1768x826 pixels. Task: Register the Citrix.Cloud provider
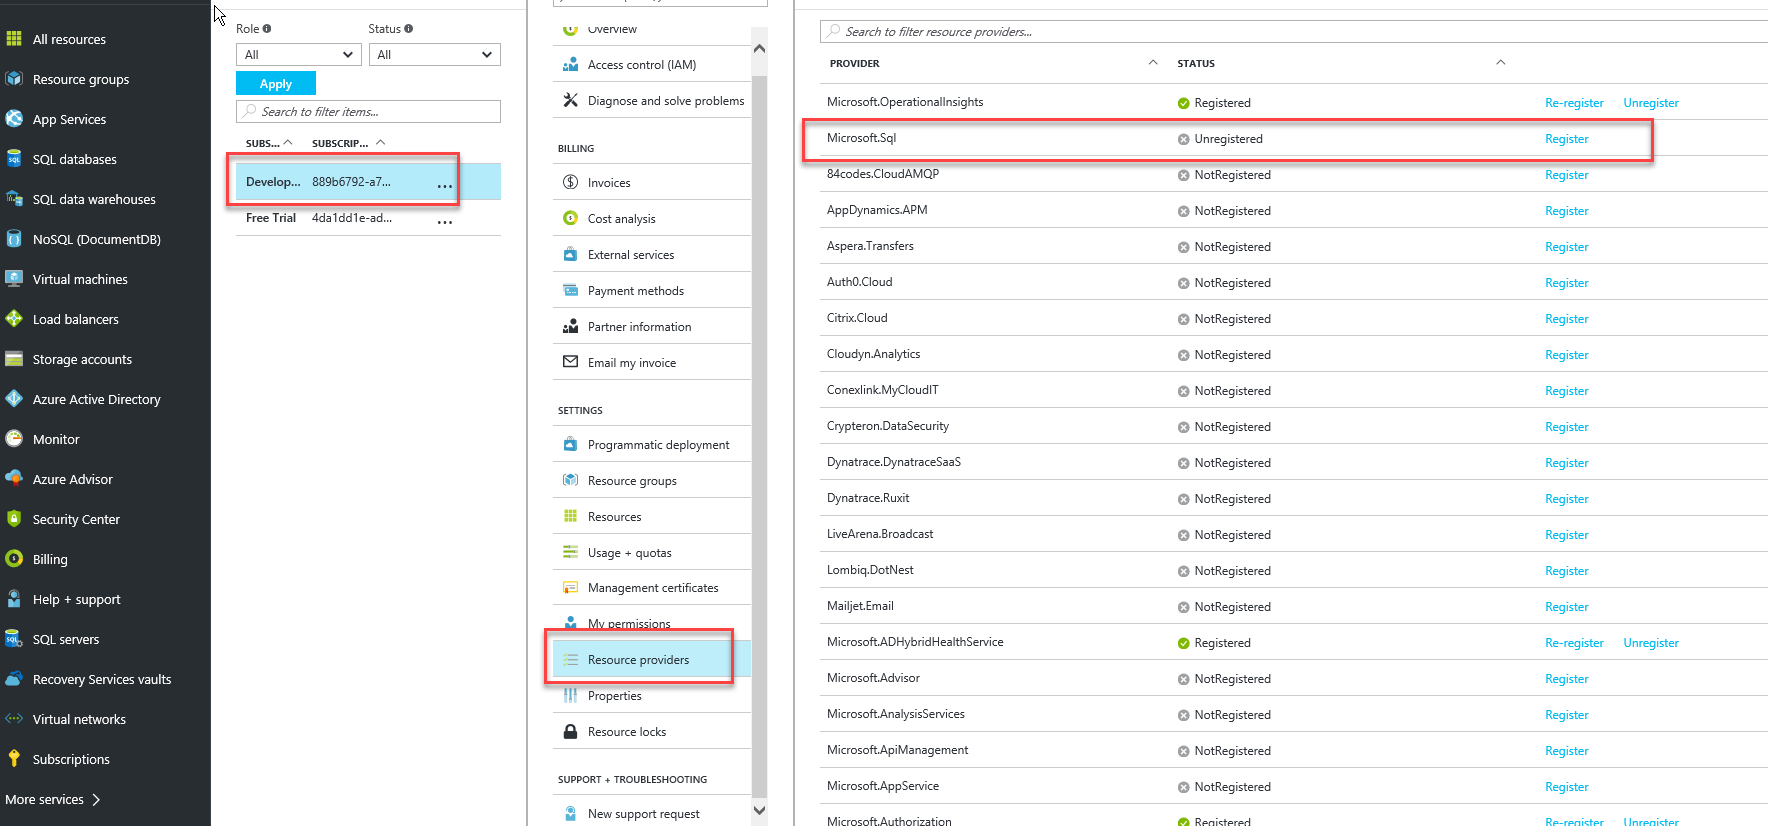point(1566,319)
